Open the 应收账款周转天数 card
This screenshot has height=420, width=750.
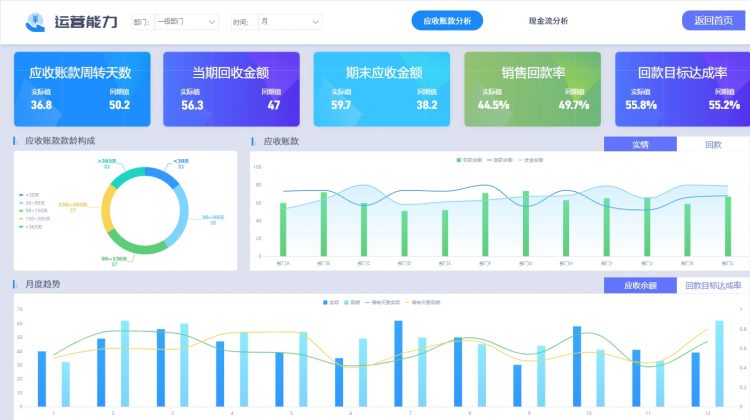pos(82,89)
